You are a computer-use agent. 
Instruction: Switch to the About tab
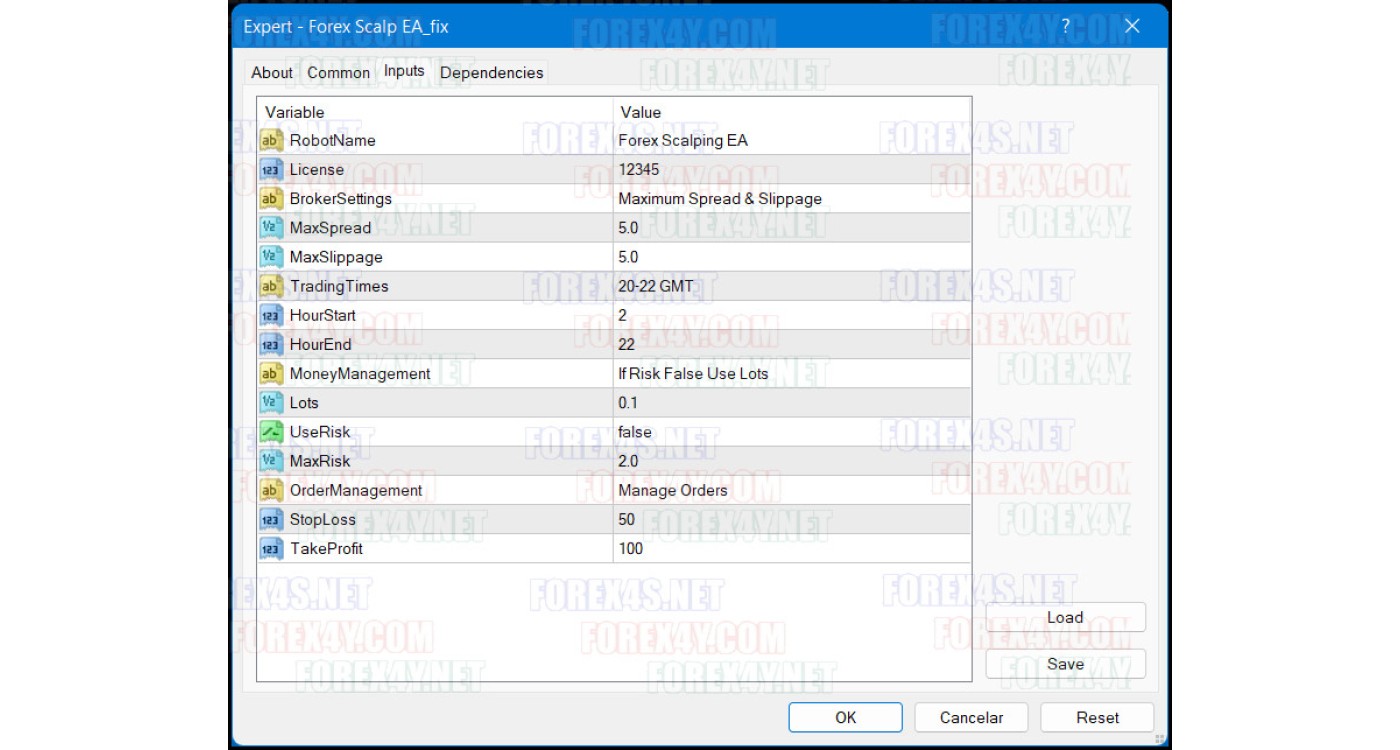[x=272, y=73]
